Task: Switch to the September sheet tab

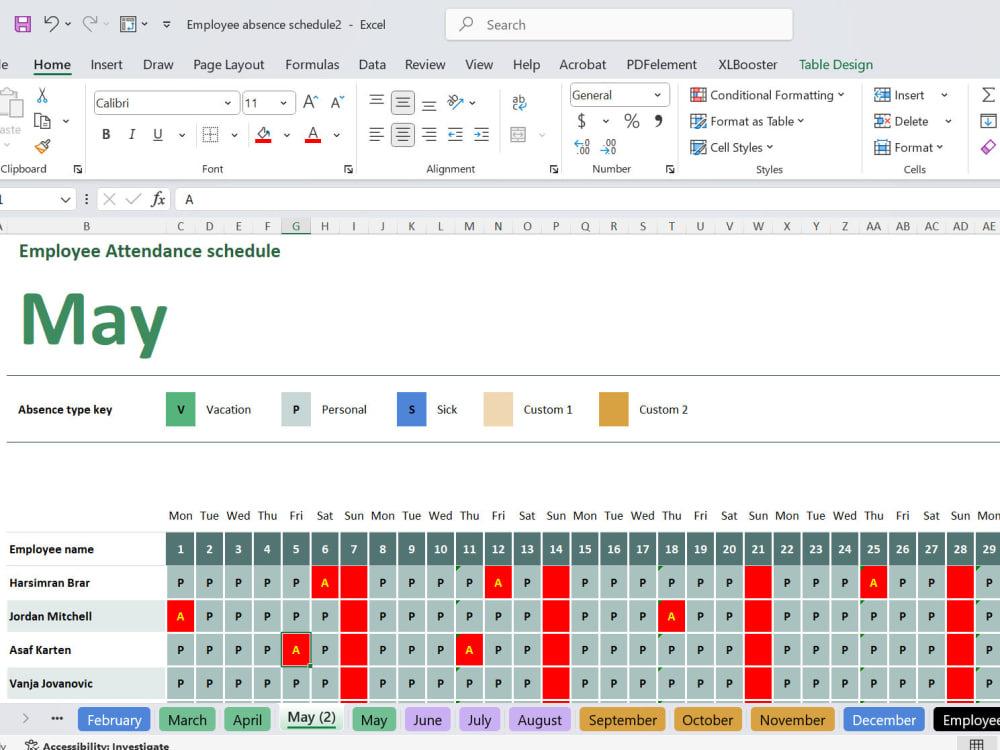Action: [x=622, y=719]
